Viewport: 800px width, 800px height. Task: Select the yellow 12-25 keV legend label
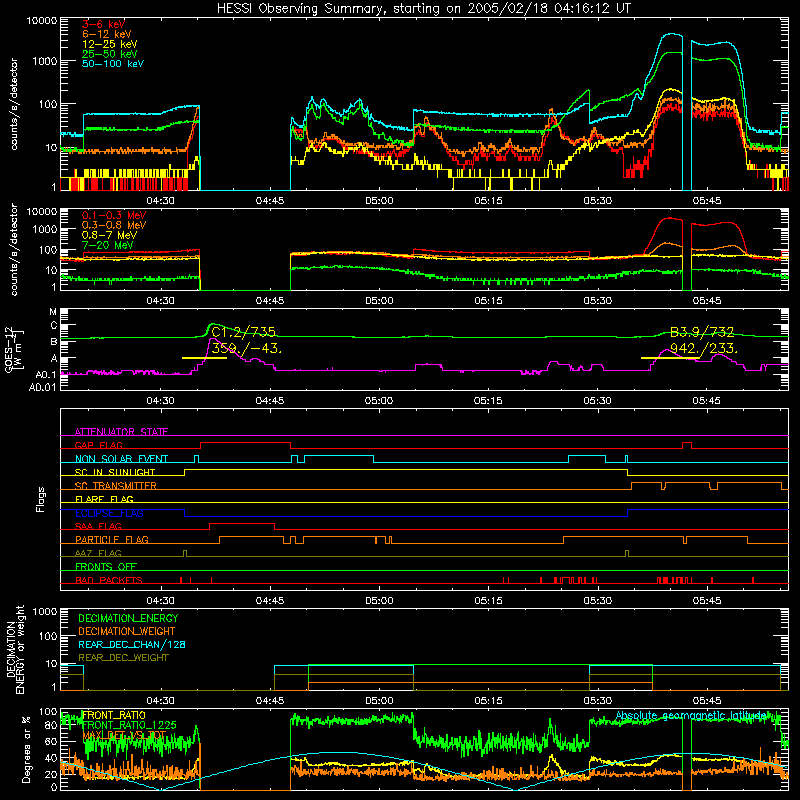(110, 44)
